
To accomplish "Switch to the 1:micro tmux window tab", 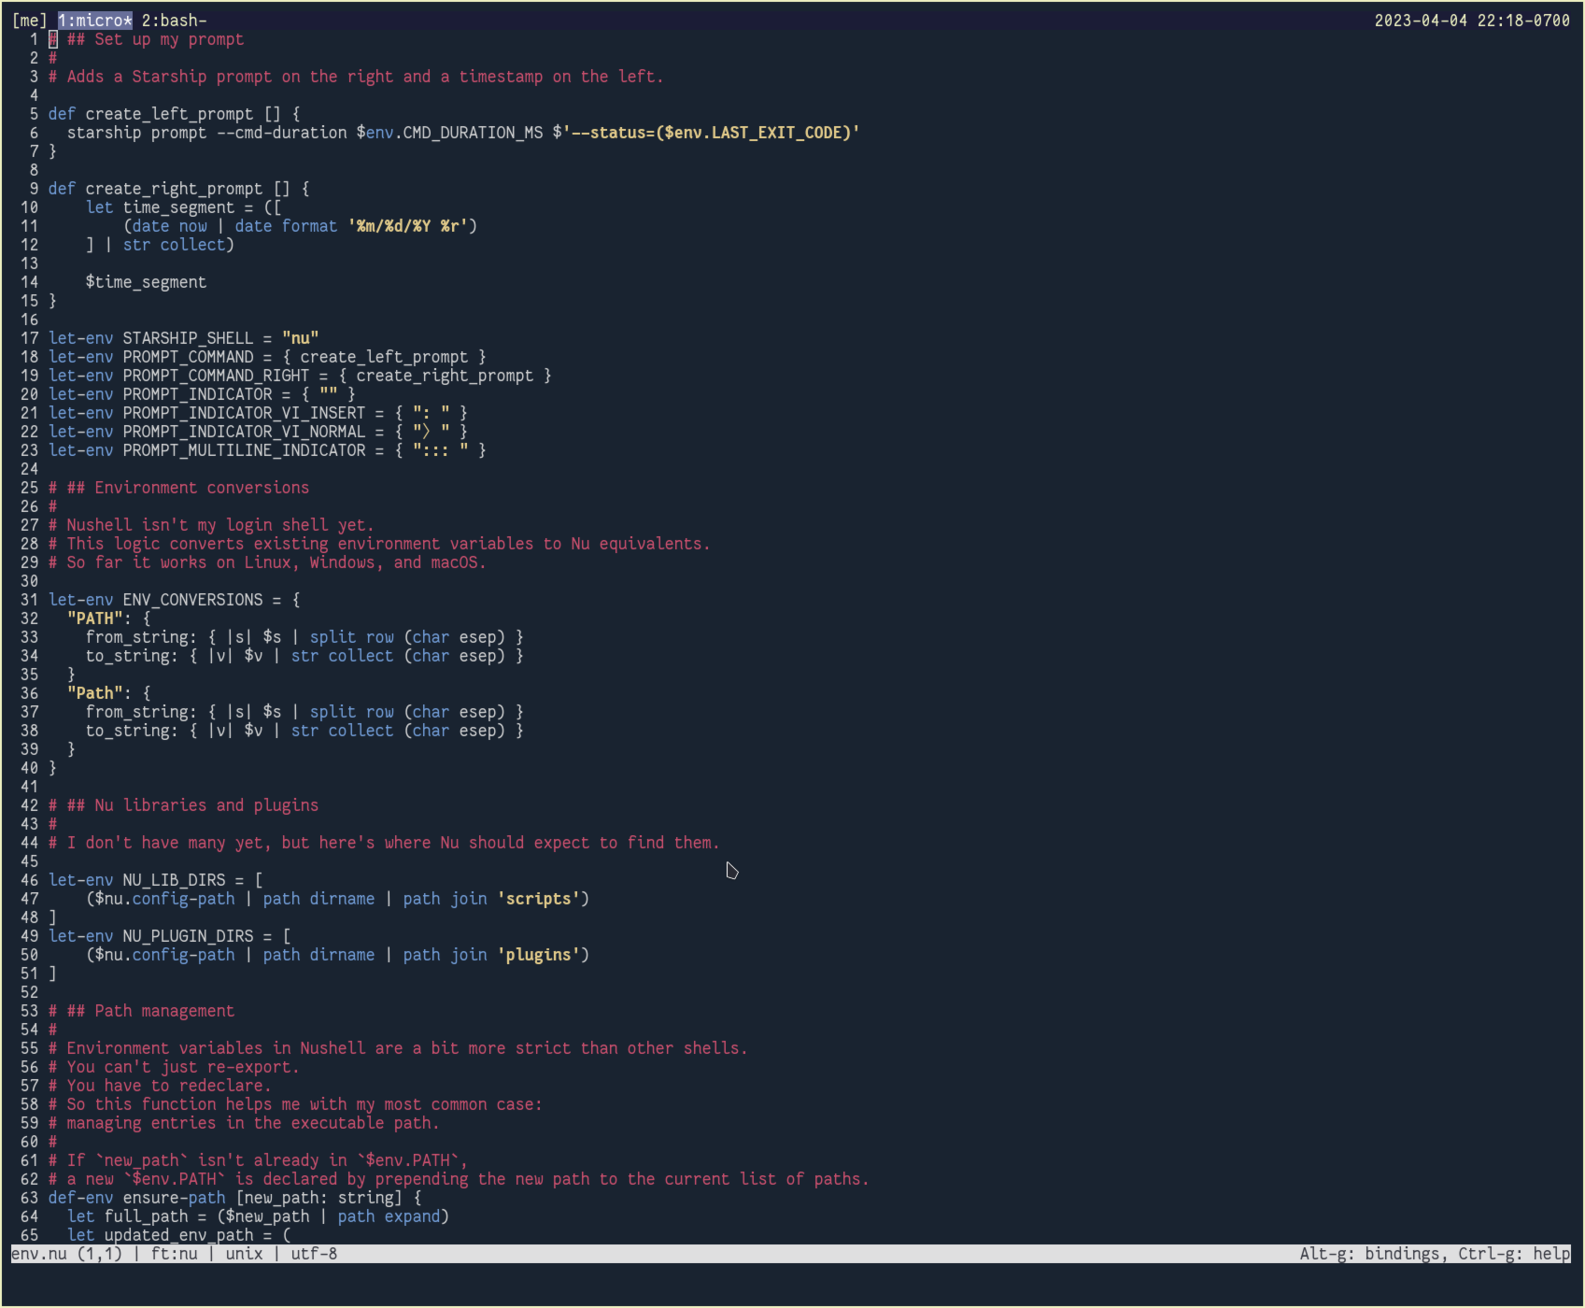I will click(95, 20).
